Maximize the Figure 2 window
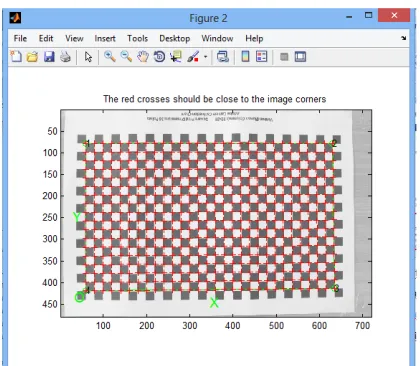The height and width of the screenshot is (366, 420). click(368, 15)
